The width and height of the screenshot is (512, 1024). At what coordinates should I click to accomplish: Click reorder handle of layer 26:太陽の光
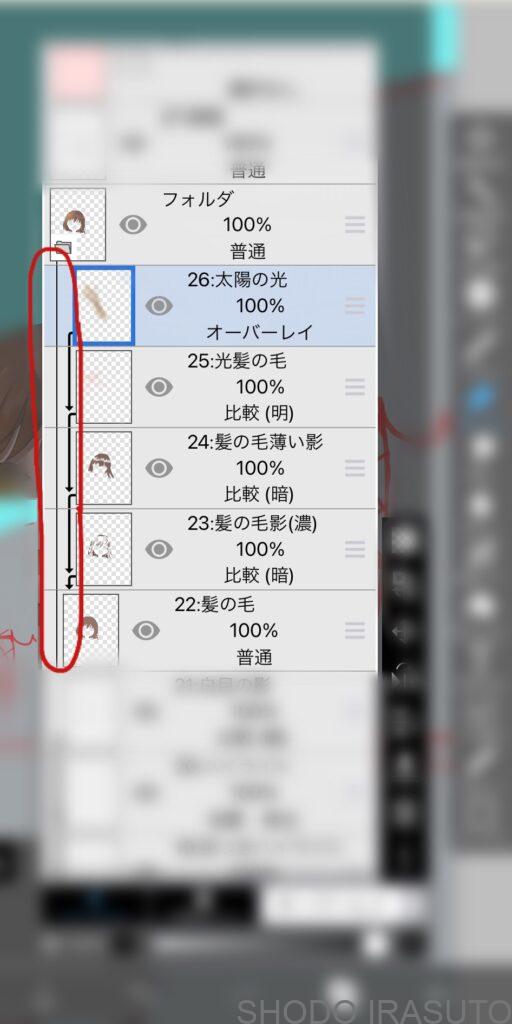(x=355, y=306)
